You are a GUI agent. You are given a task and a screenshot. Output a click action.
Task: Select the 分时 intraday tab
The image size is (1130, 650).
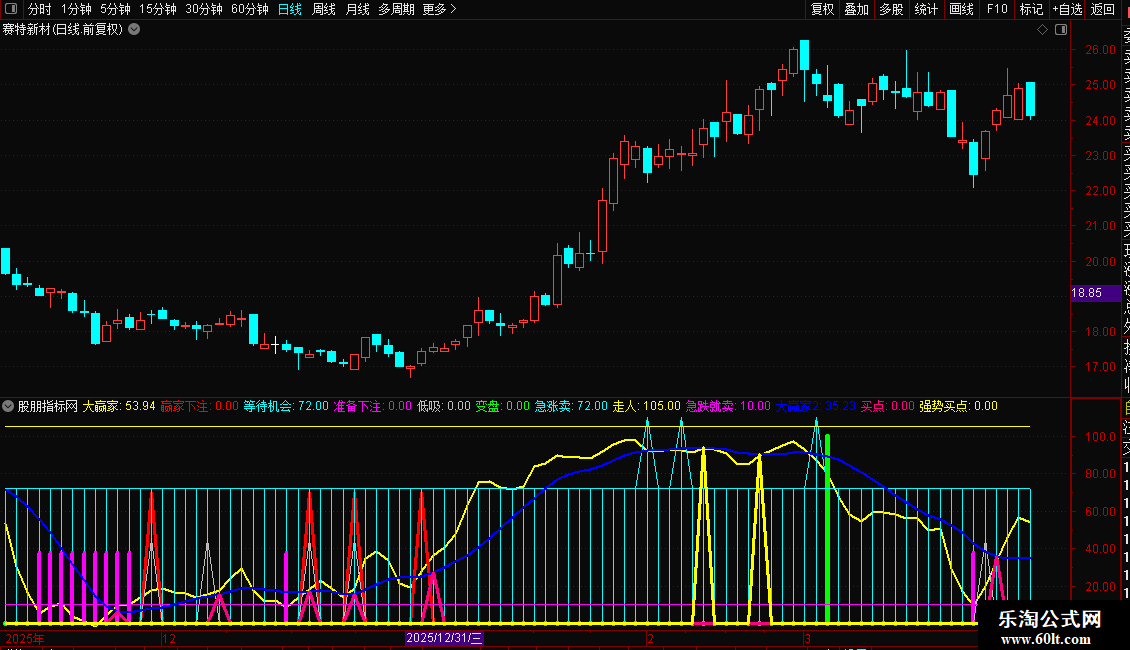(39, 10)
